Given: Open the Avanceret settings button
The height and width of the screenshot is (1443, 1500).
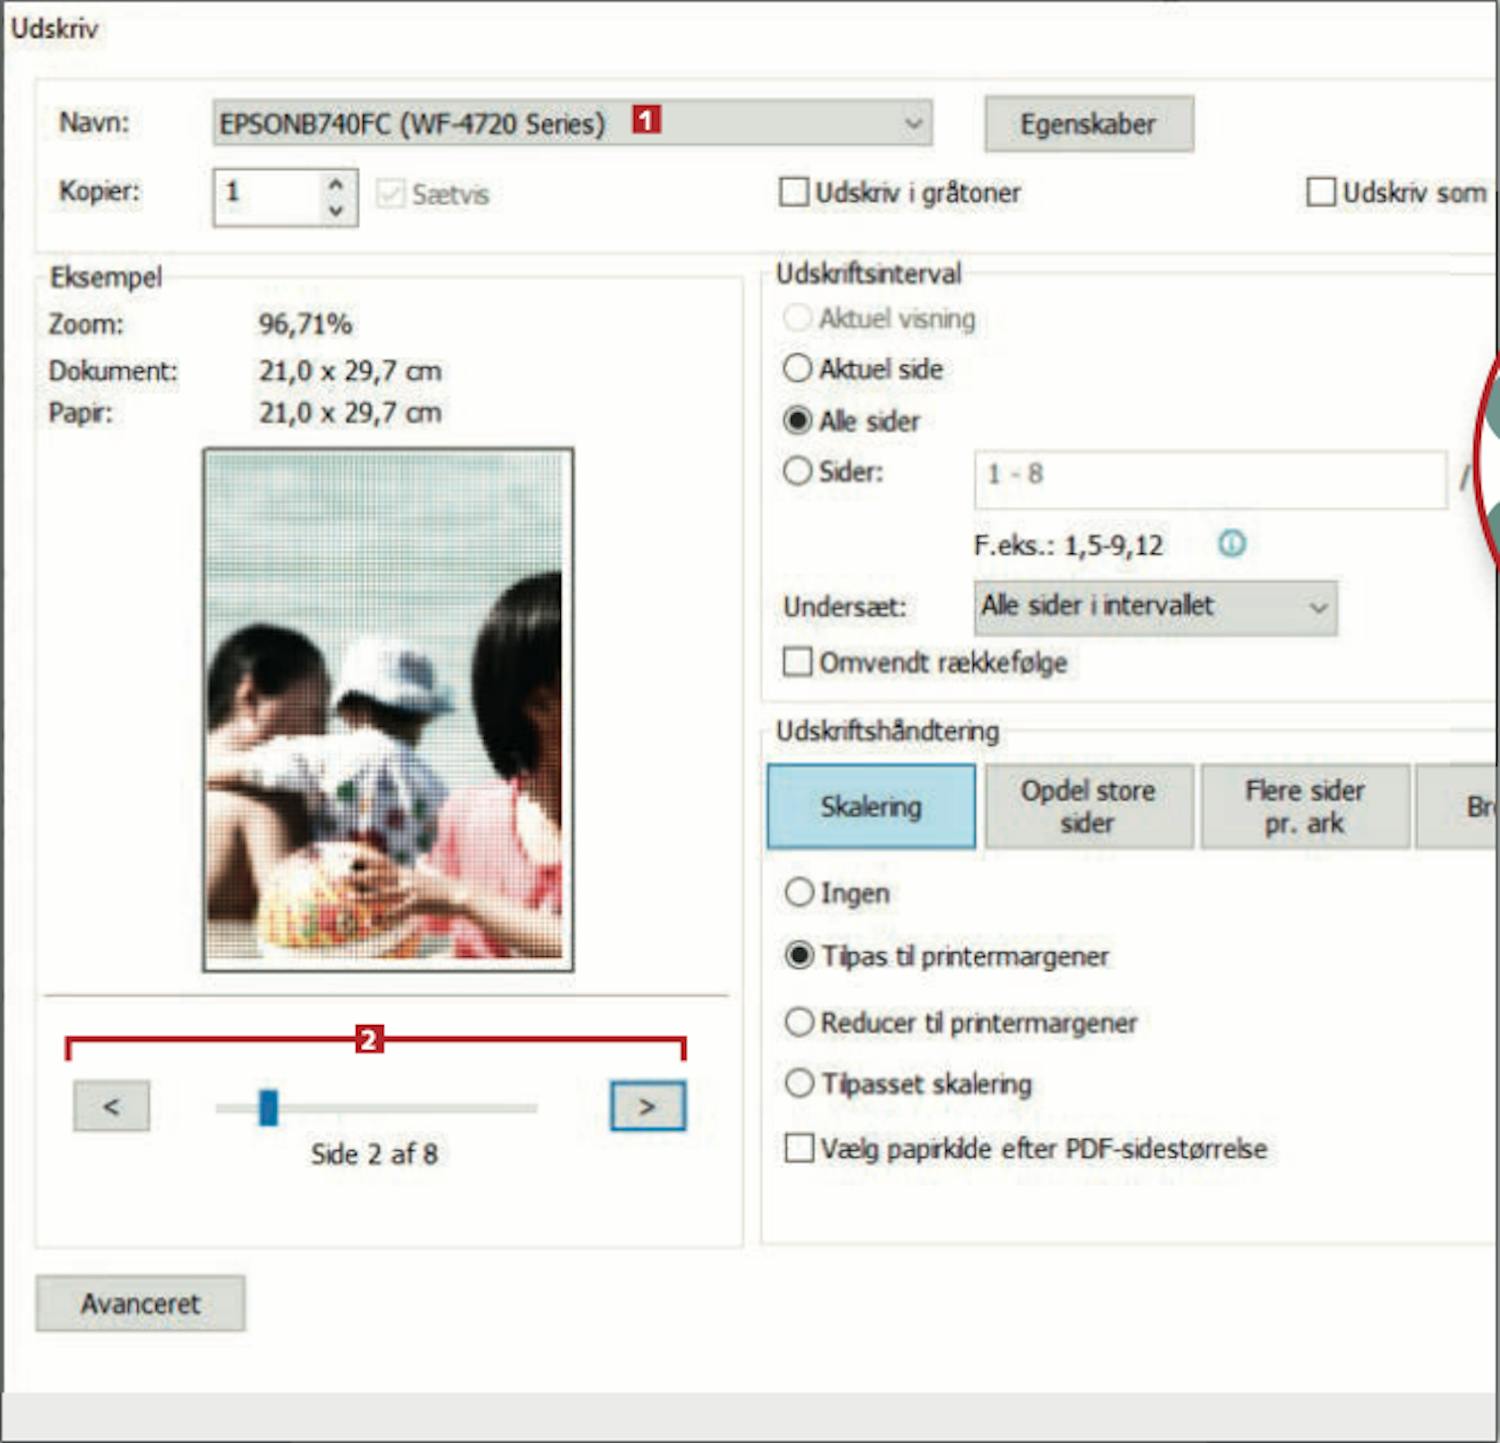Looking at the screenshot, I should 140,1303.
